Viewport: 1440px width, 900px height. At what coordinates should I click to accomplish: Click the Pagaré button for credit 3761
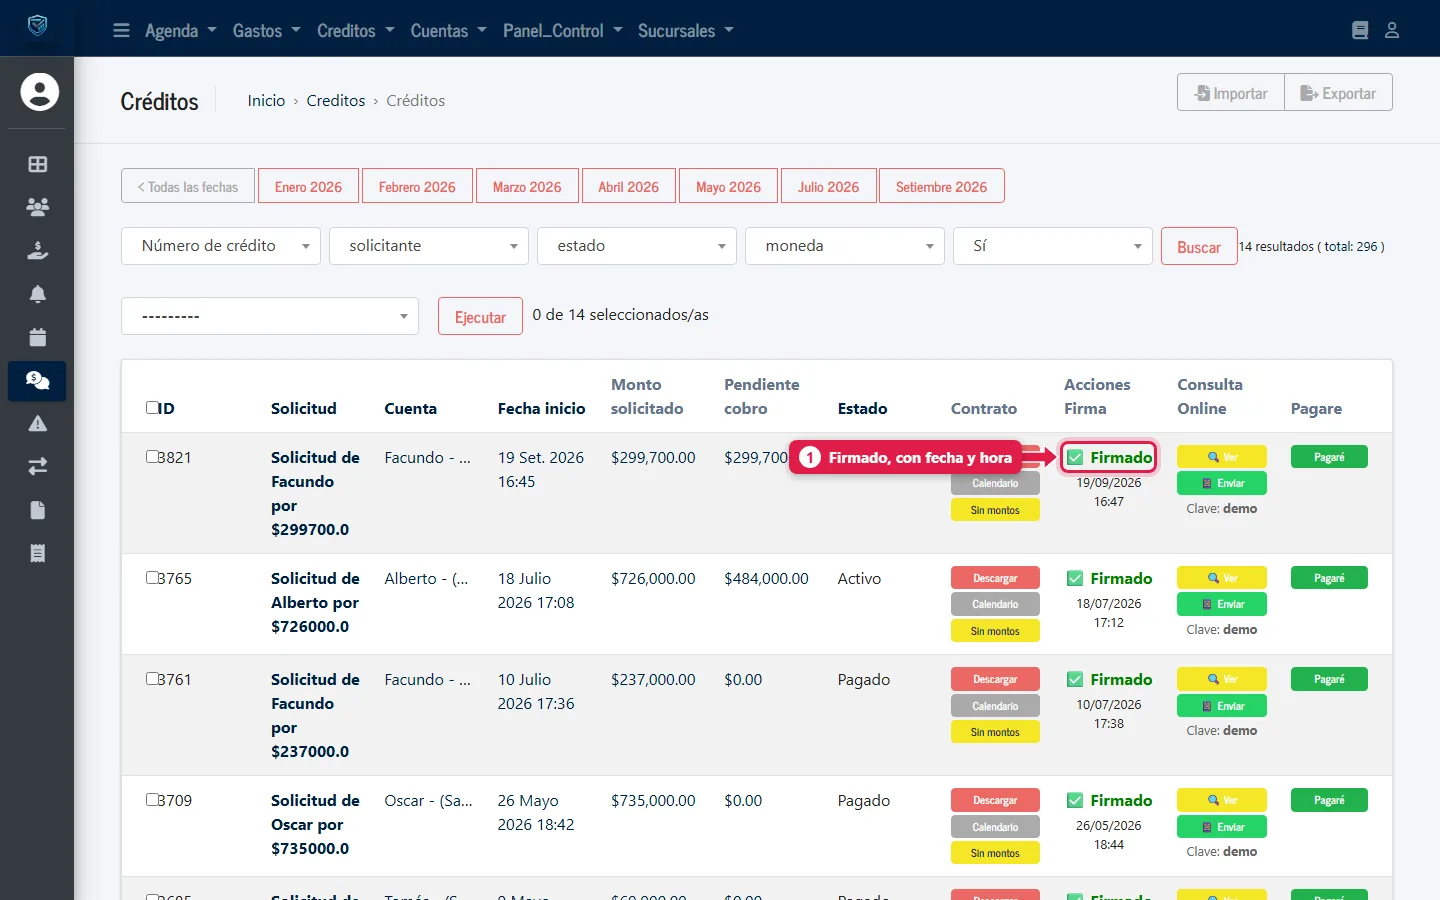(1329, 679)
